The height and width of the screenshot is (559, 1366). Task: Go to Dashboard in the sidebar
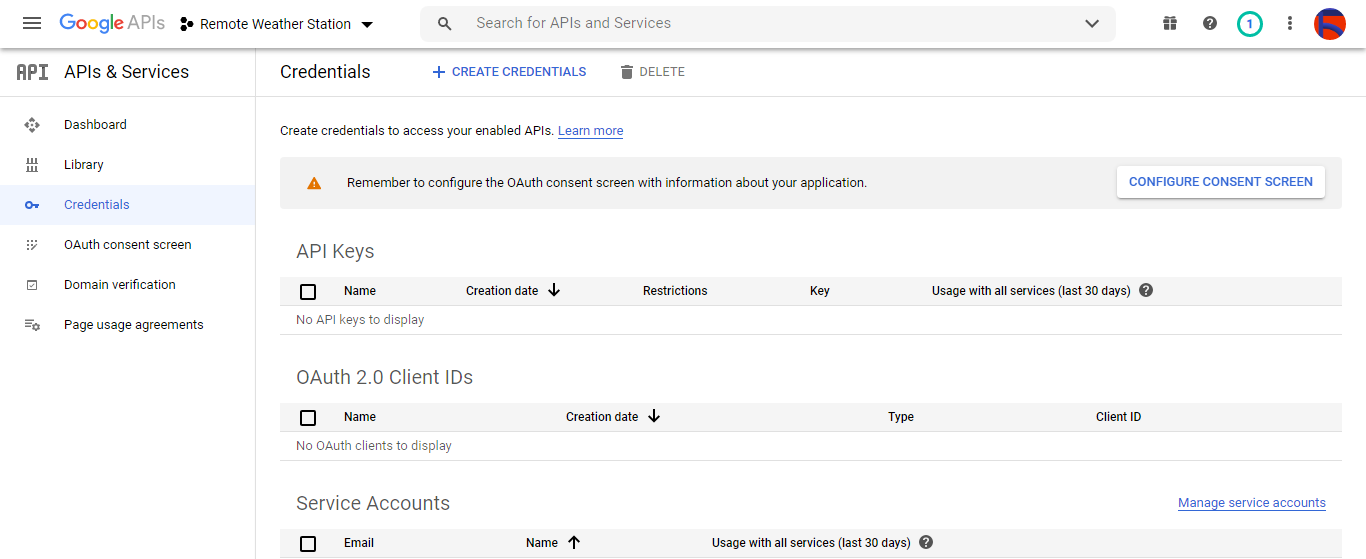[x=95, y=125]
